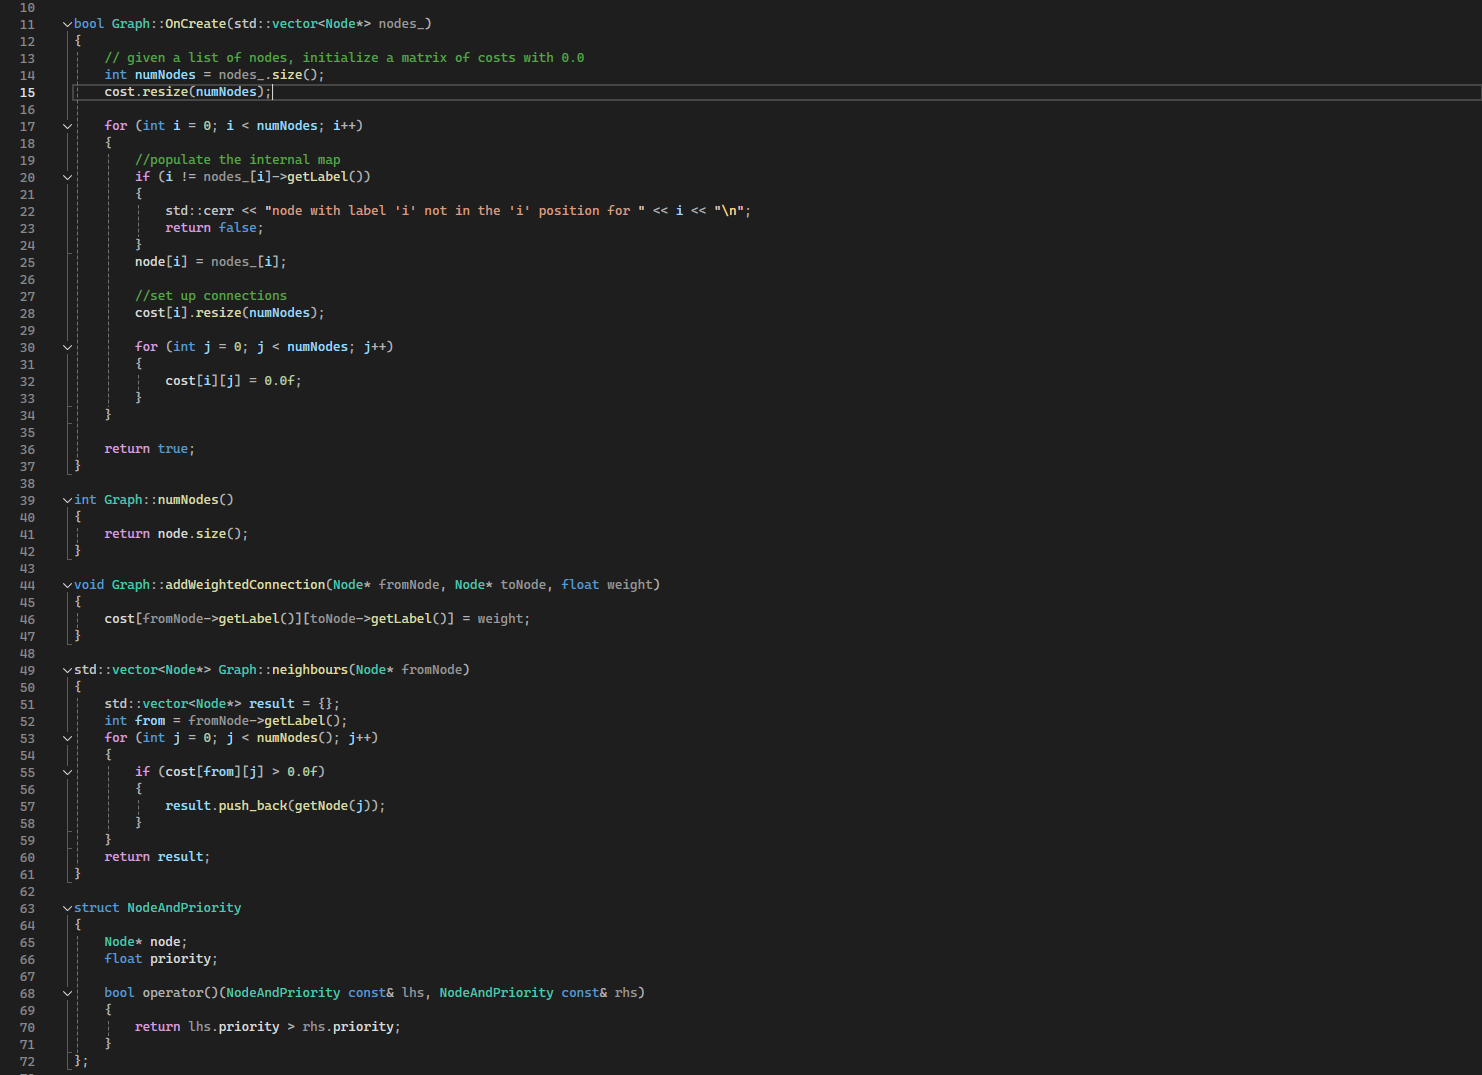
Task: Collapse the NodeAndPriority struct
Action: (x=66, y=907)
